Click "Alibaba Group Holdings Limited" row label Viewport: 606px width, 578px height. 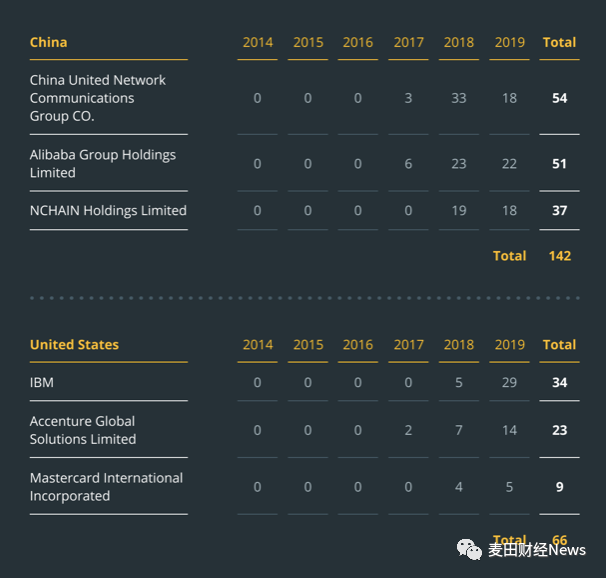103,164
